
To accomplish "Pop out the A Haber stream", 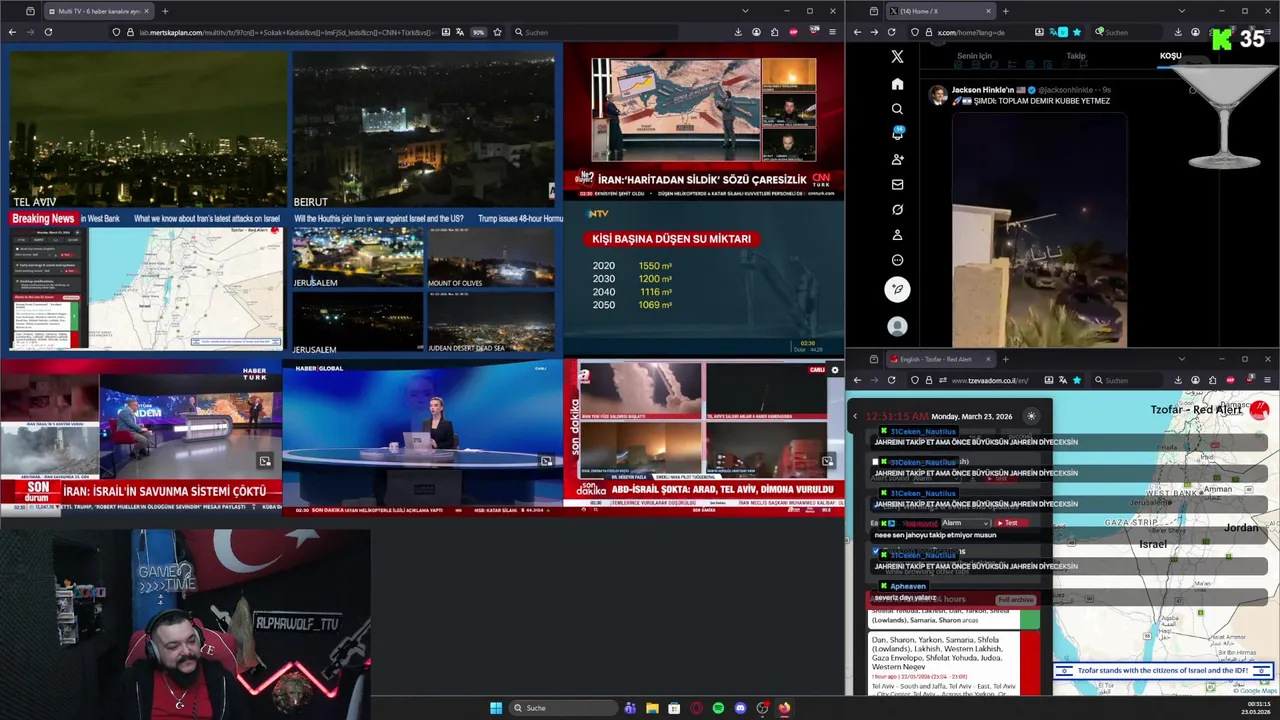I will point(827,461).
